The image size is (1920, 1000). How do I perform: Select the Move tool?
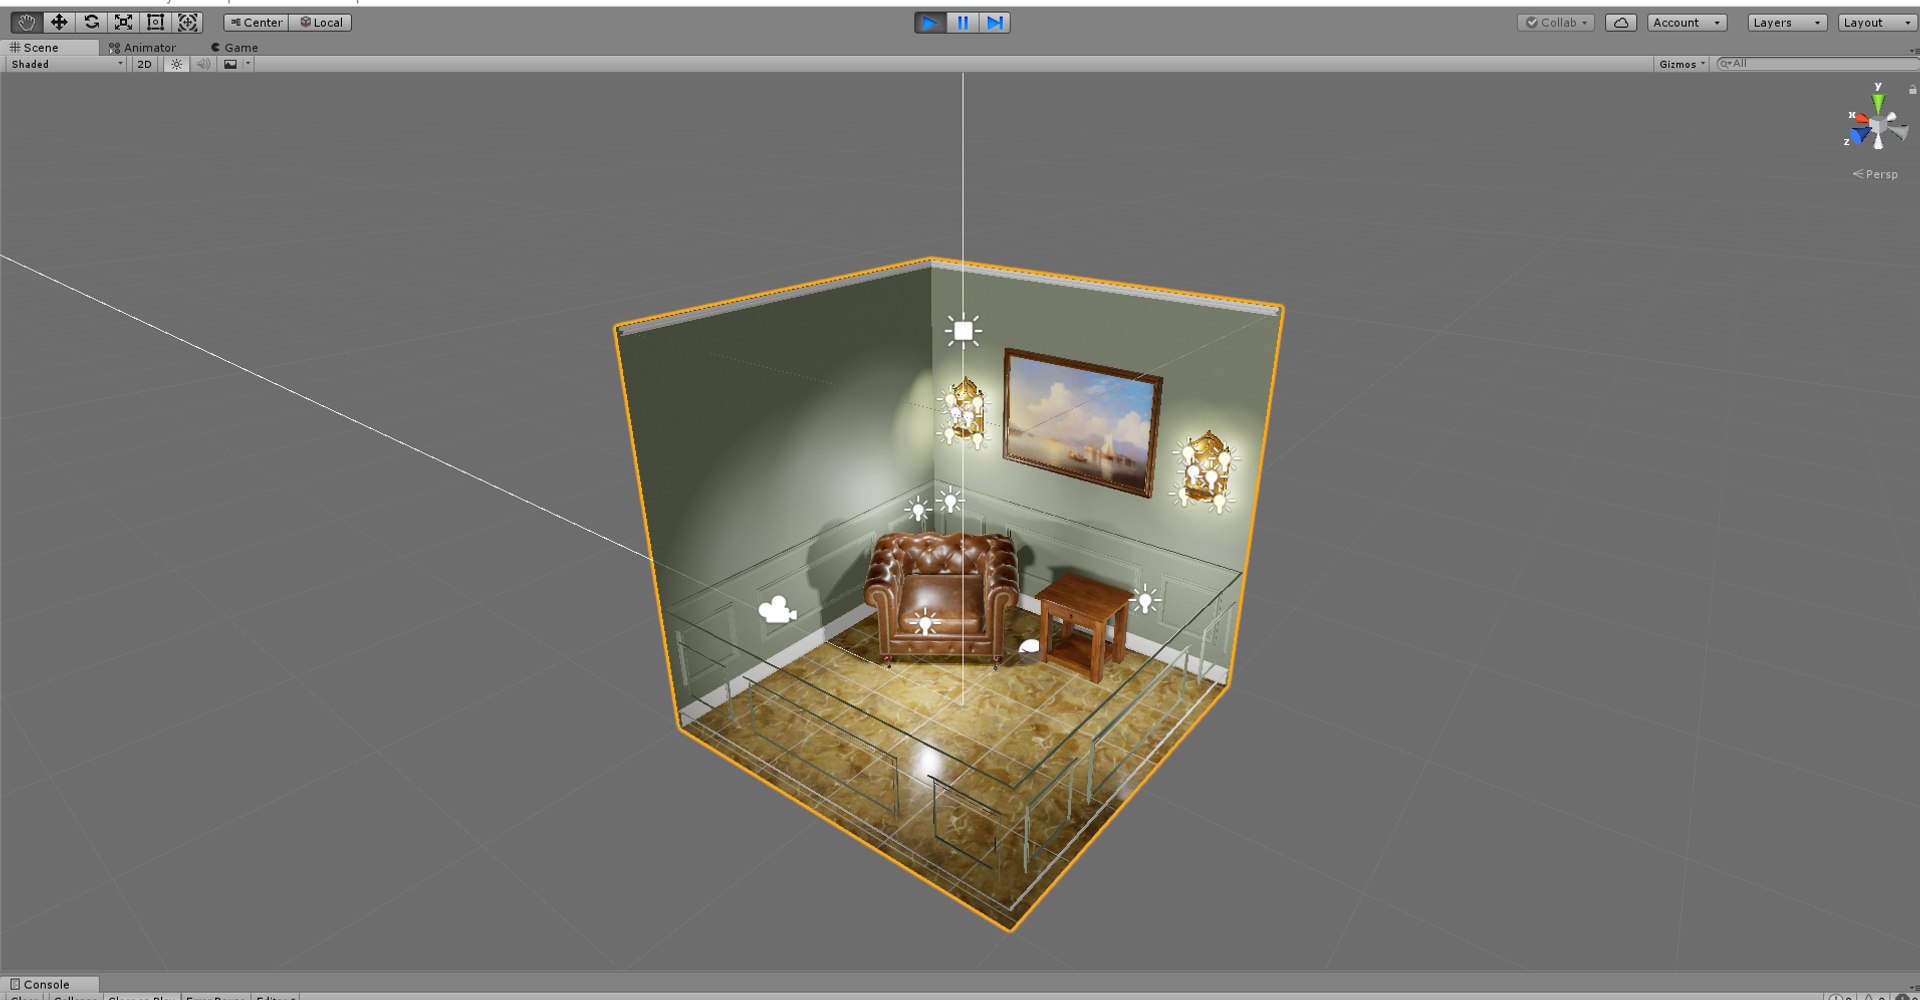pos(59,22)
